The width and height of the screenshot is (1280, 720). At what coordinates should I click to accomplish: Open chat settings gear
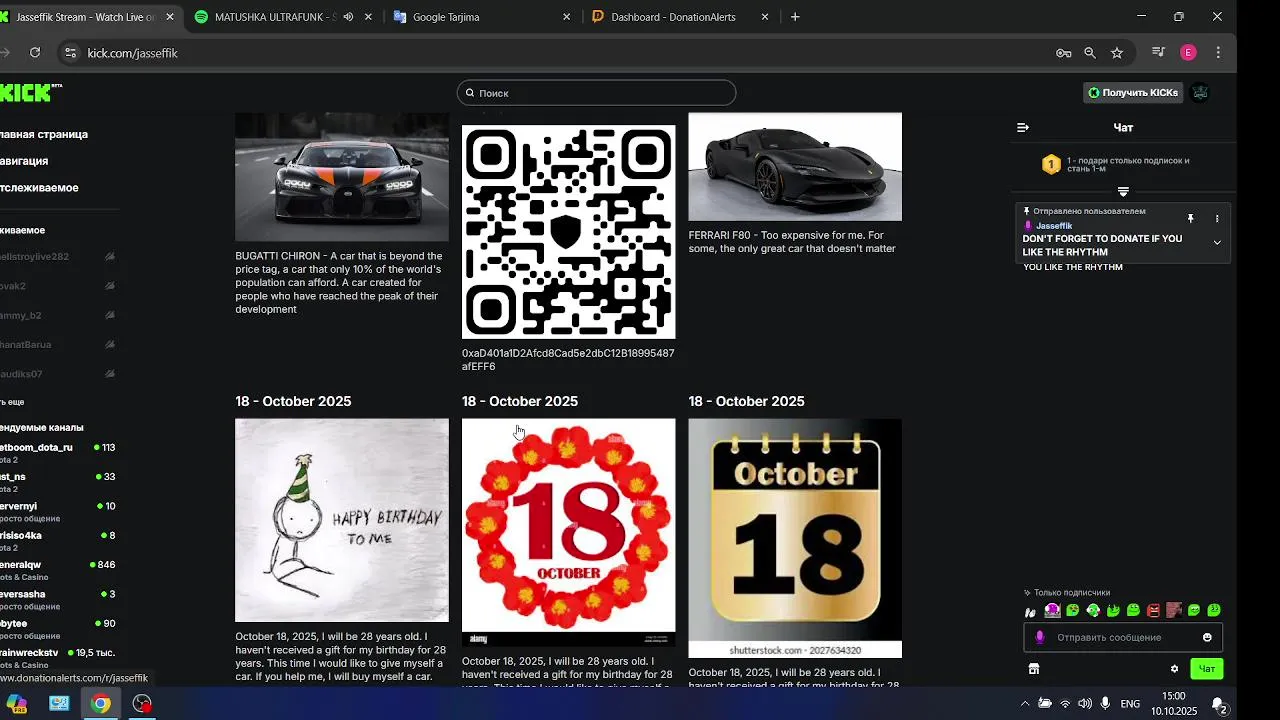click(1174, 669)
